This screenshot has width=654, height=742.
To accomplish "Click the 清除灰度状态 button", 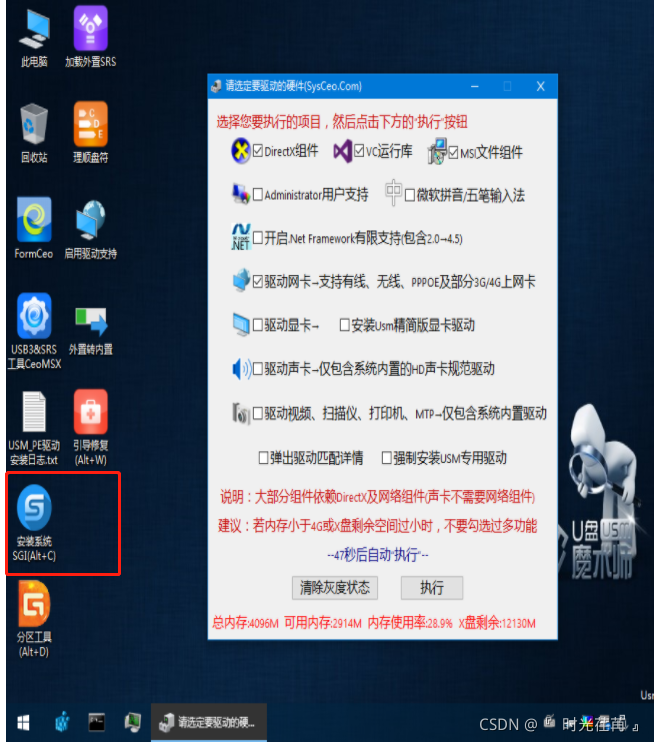I will (x=335, y=588).
